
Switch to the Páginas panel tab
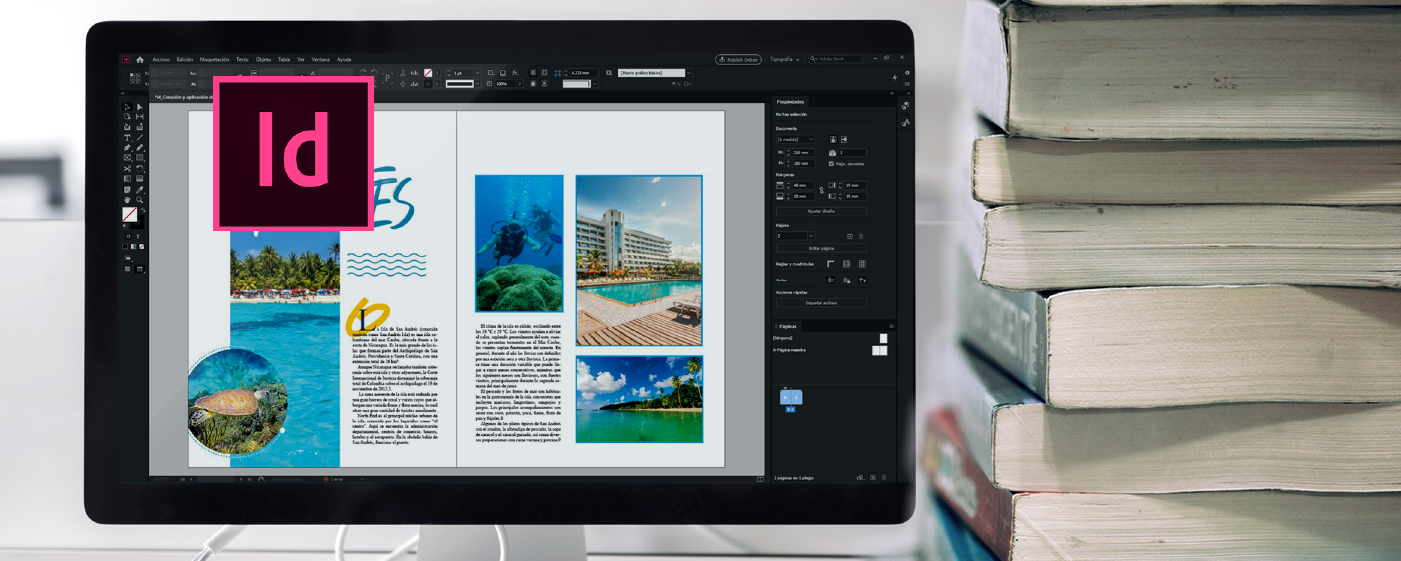coord(788,326)
